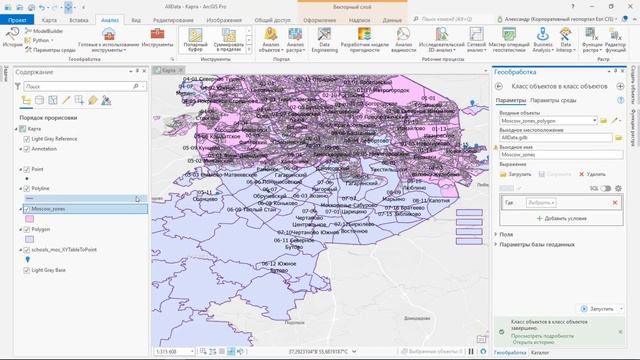Open Feature Analysis (Анализ объектов) menu

271,40
